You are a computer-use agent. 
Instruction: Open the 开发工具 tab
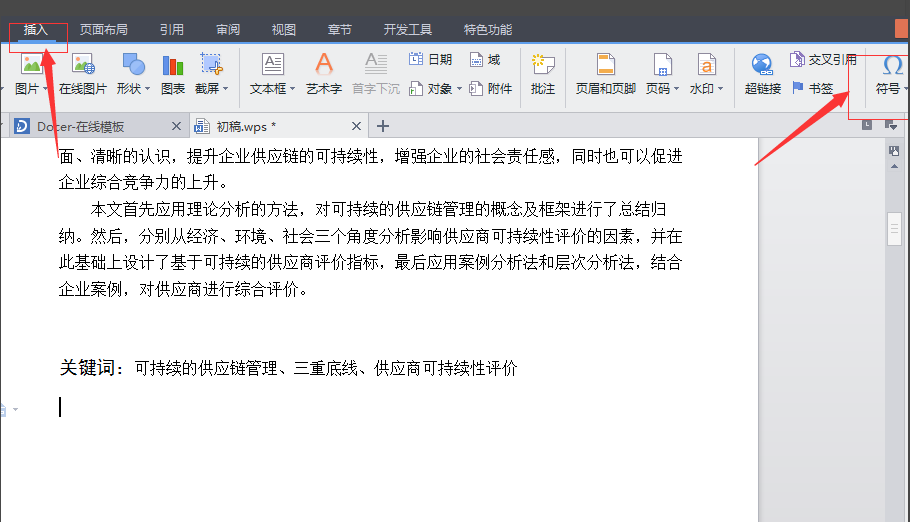coord(407,30)
